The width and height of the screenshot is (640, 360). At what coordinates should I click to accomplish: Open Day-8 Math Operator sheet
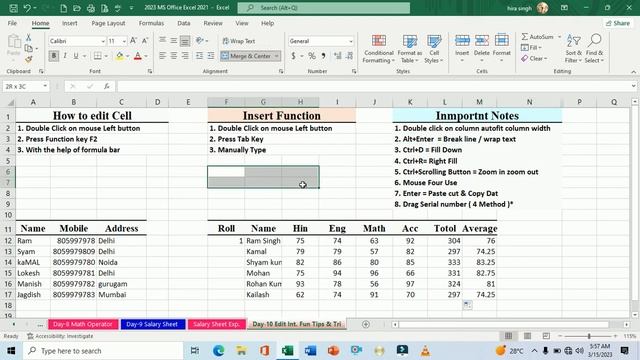(x=83, y=324)
